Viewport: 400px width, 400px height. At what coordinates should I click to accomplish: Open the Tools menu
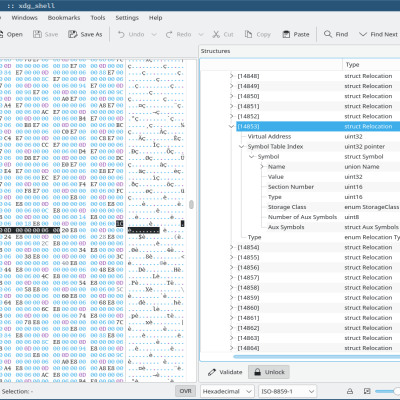(x=98, y=18)
